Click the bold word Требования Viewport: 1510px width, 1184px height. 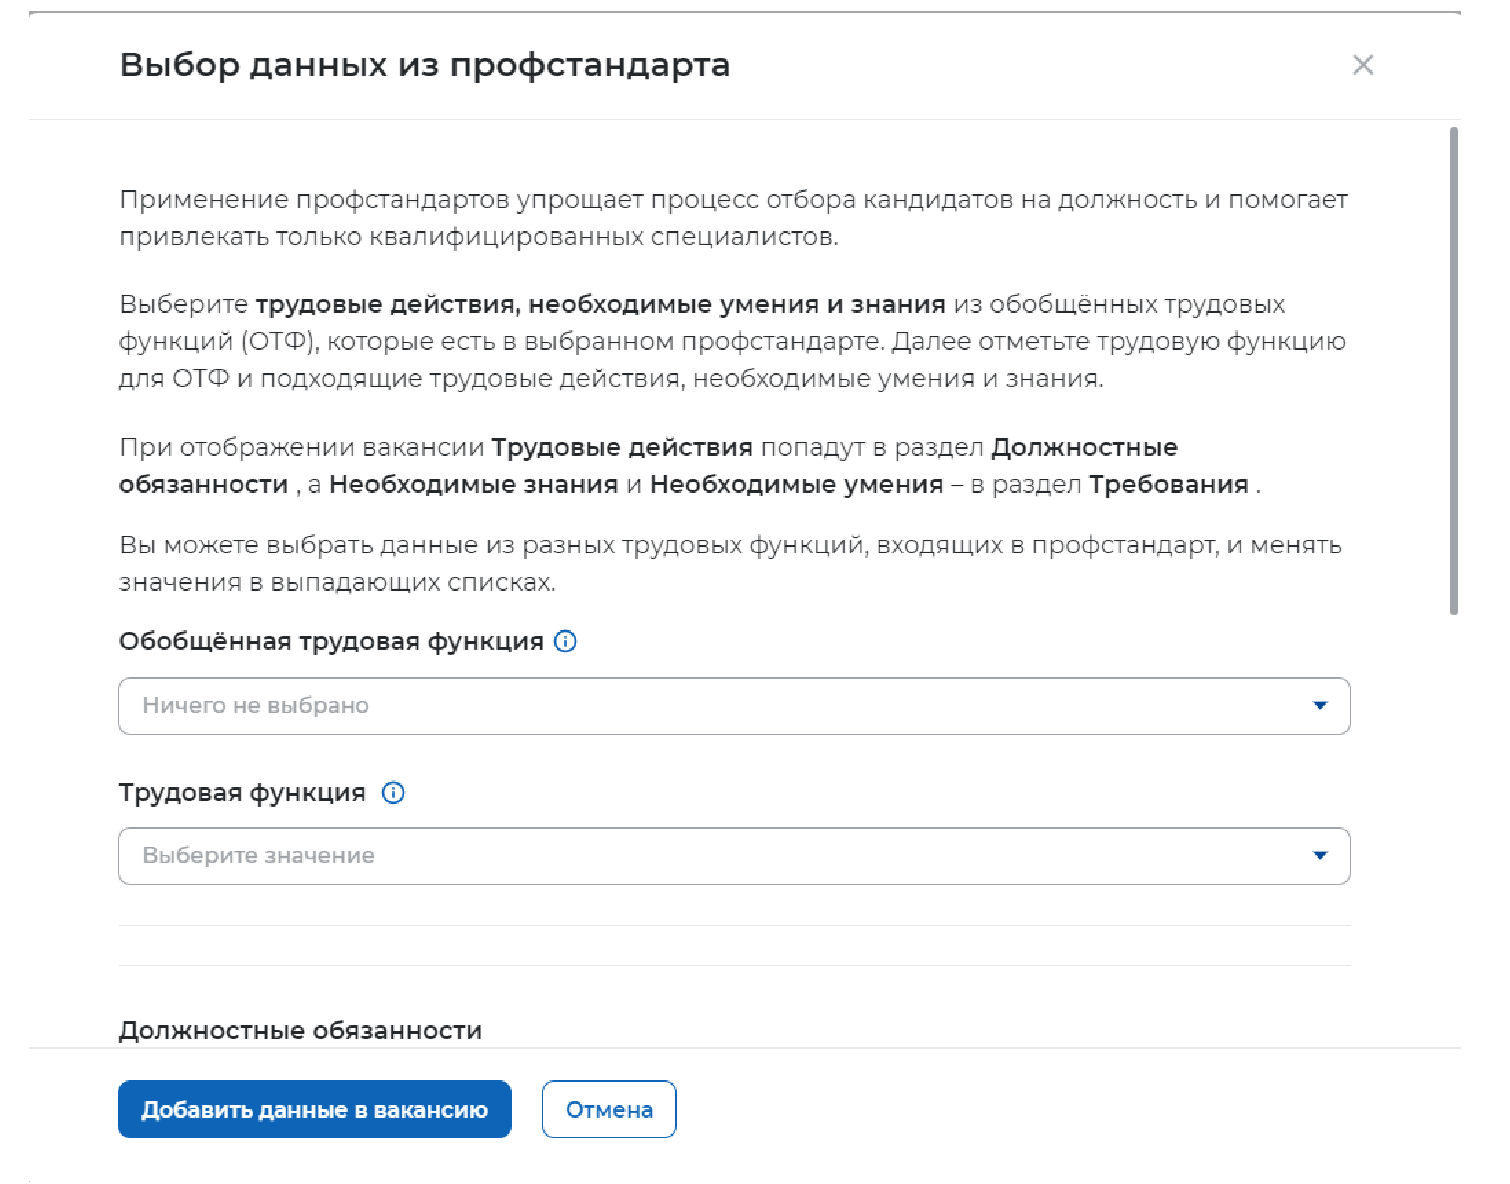click(1168, 485)
